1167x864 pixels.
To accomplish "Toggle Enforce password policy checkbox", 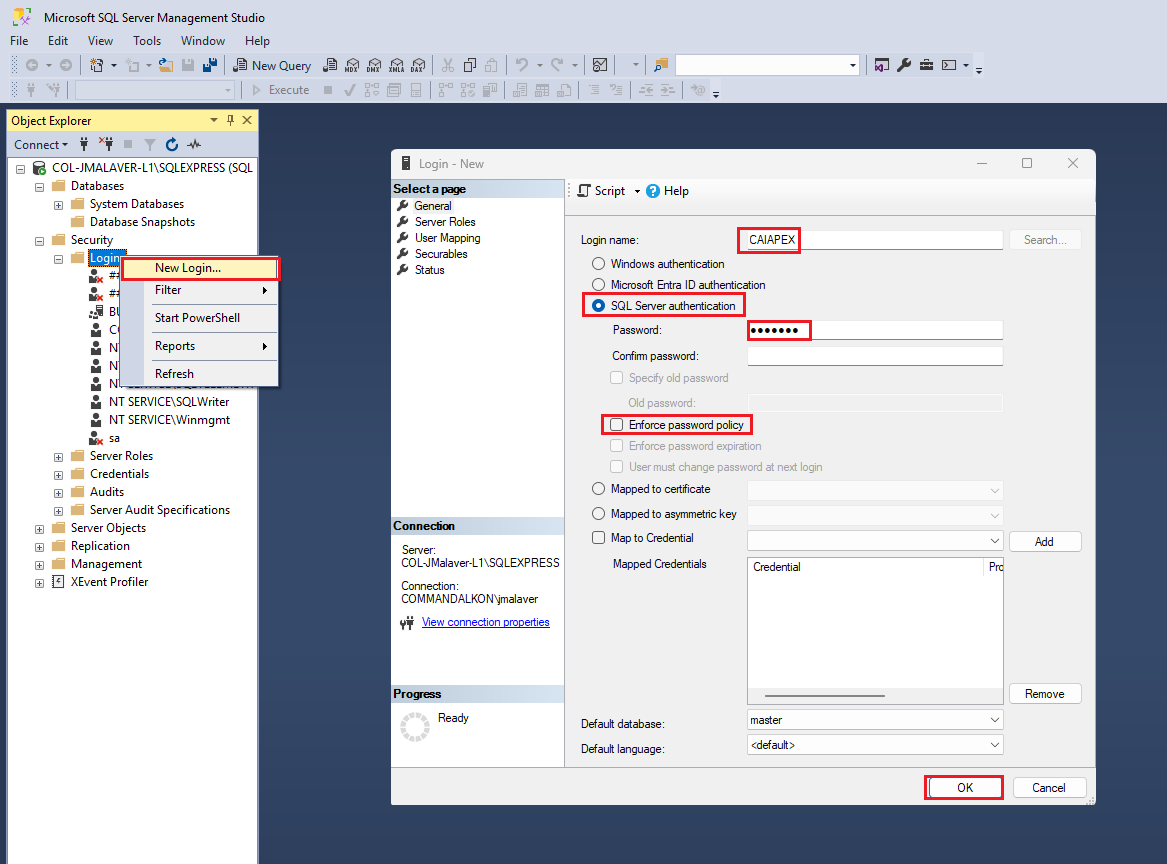I will [x=617, y=425].
